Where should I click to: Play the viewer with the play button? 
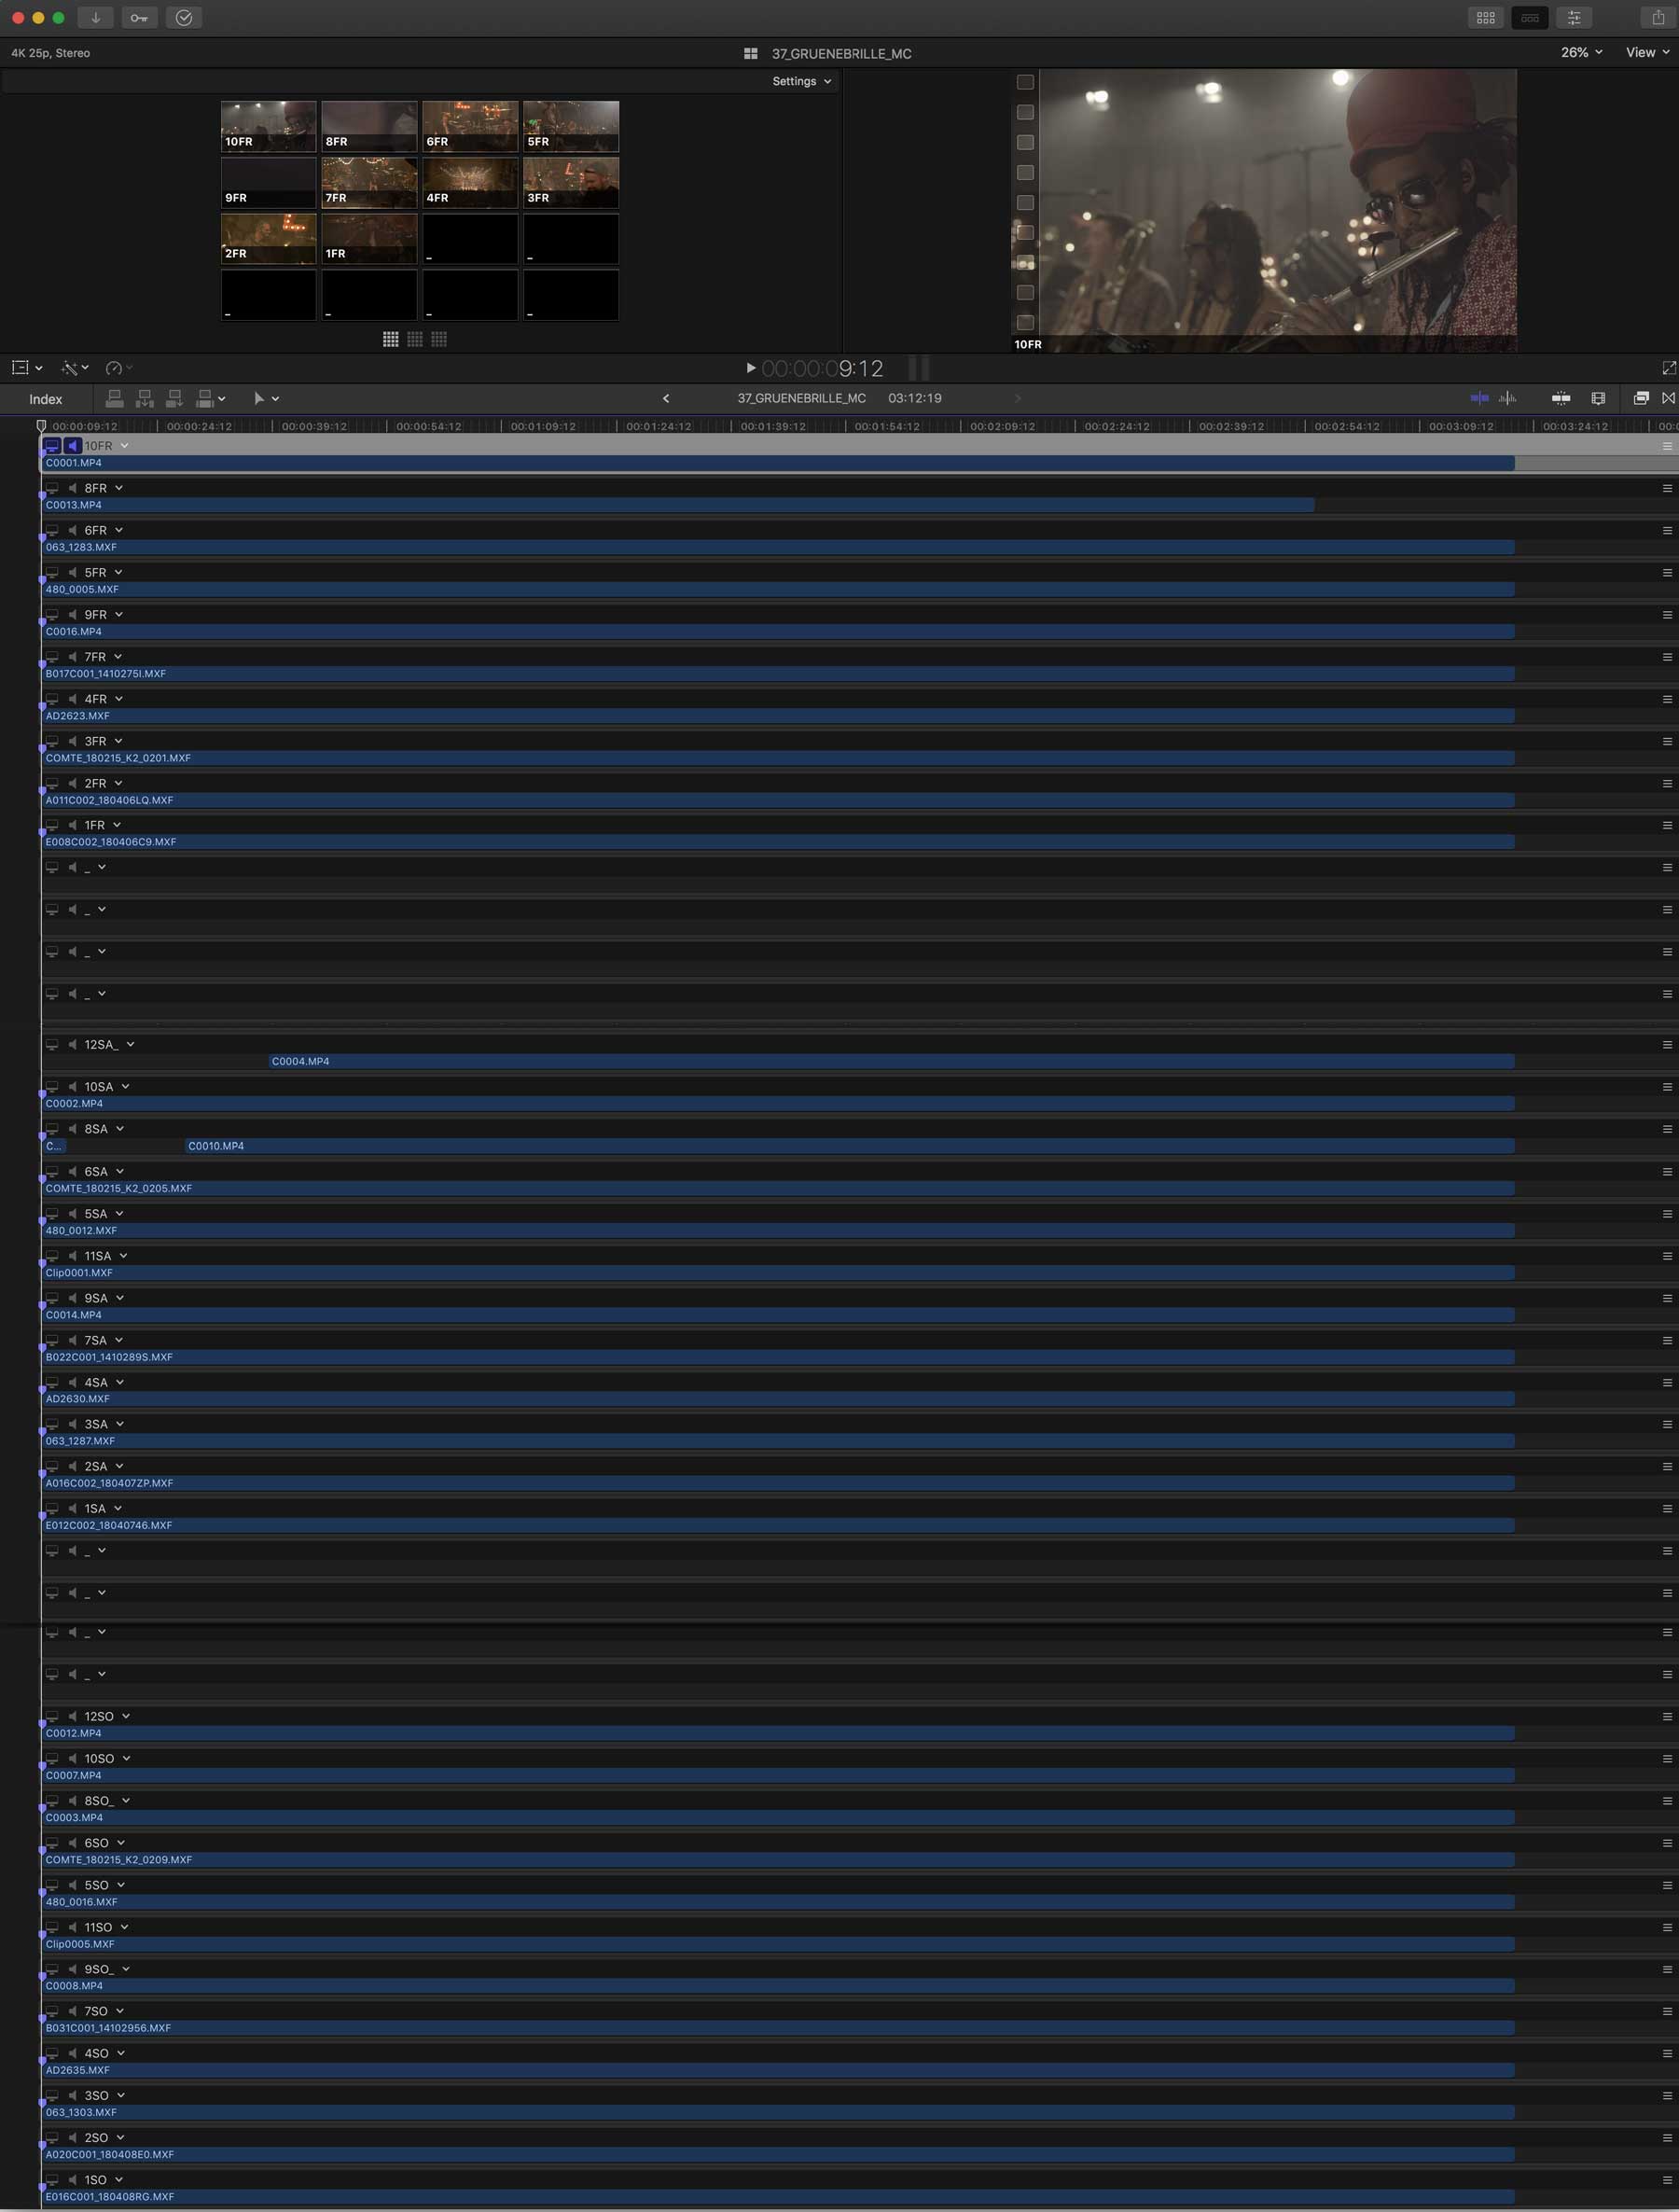click(751, 368)
